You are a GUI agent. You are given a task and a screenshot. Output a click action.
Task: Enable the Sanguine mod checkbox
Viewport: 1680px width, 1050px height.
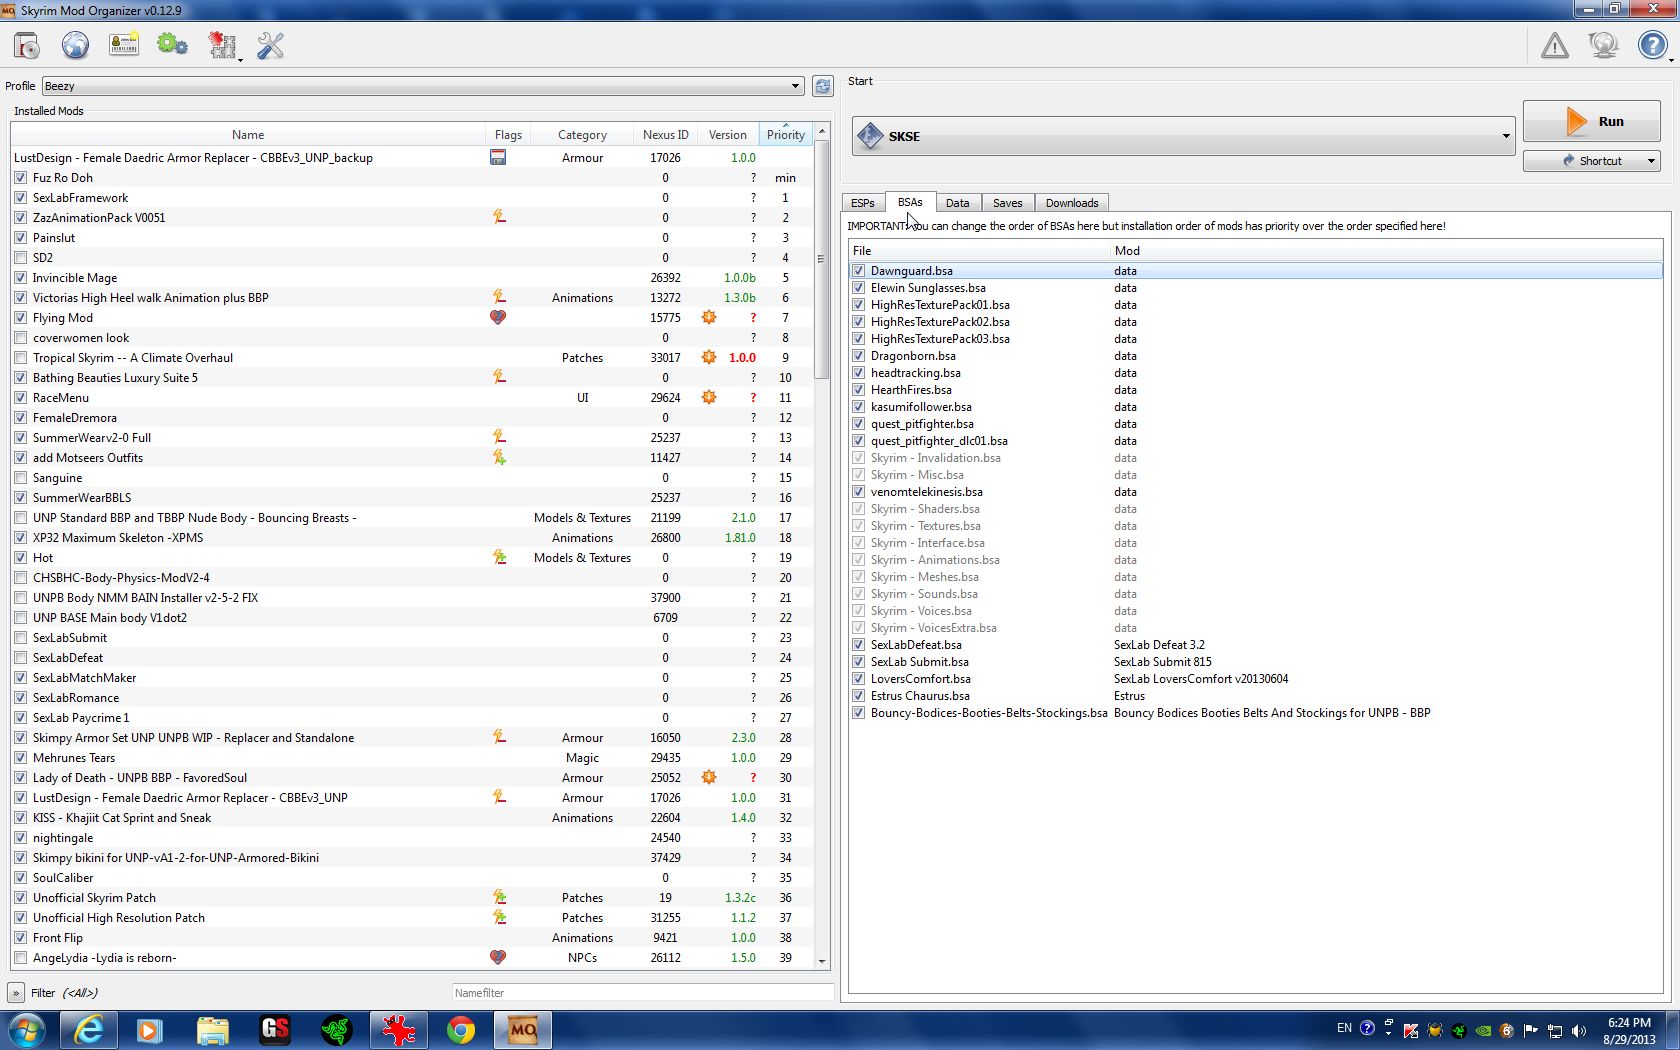[21, 478]
